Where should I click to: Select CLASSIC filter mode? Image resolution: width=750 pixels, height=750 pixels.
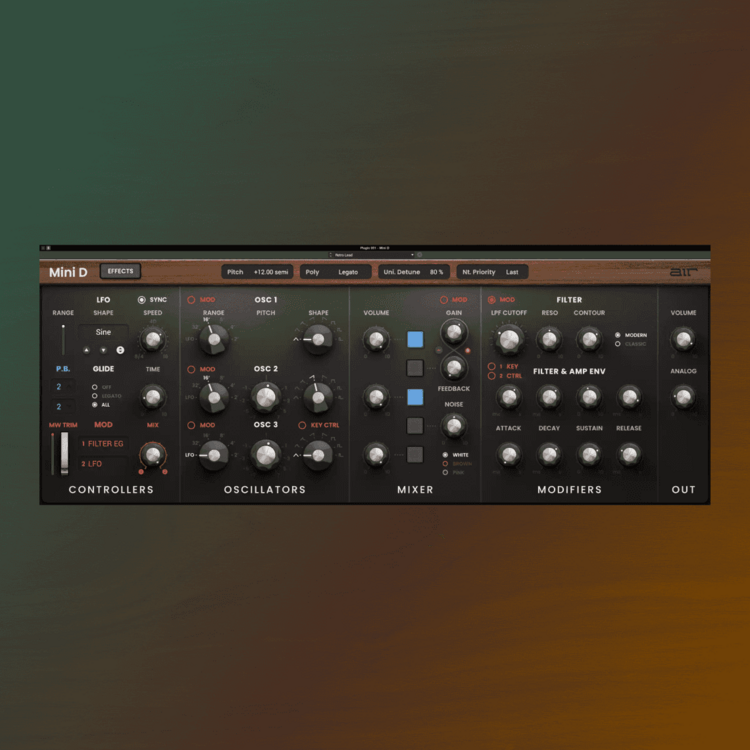618,344
